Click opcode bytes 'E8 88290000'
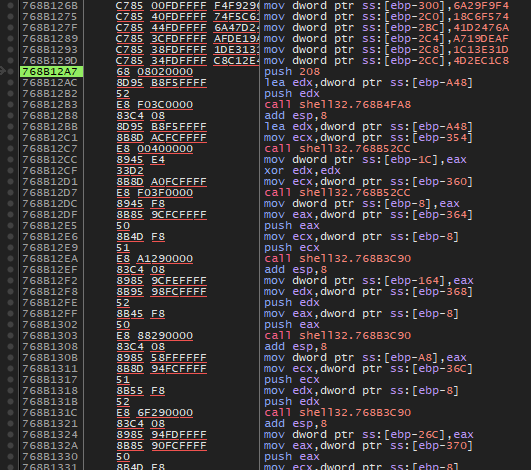The height and width of the screenshot is (470, 531). 155,336
